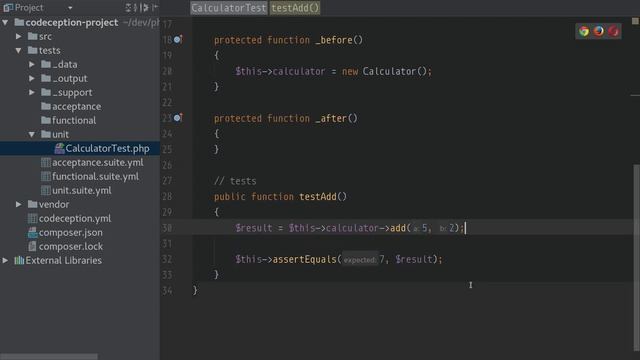The image size is (640, 360).
Task: Click the scroll-from-source toolbar icon
Action: coord(130,7)
